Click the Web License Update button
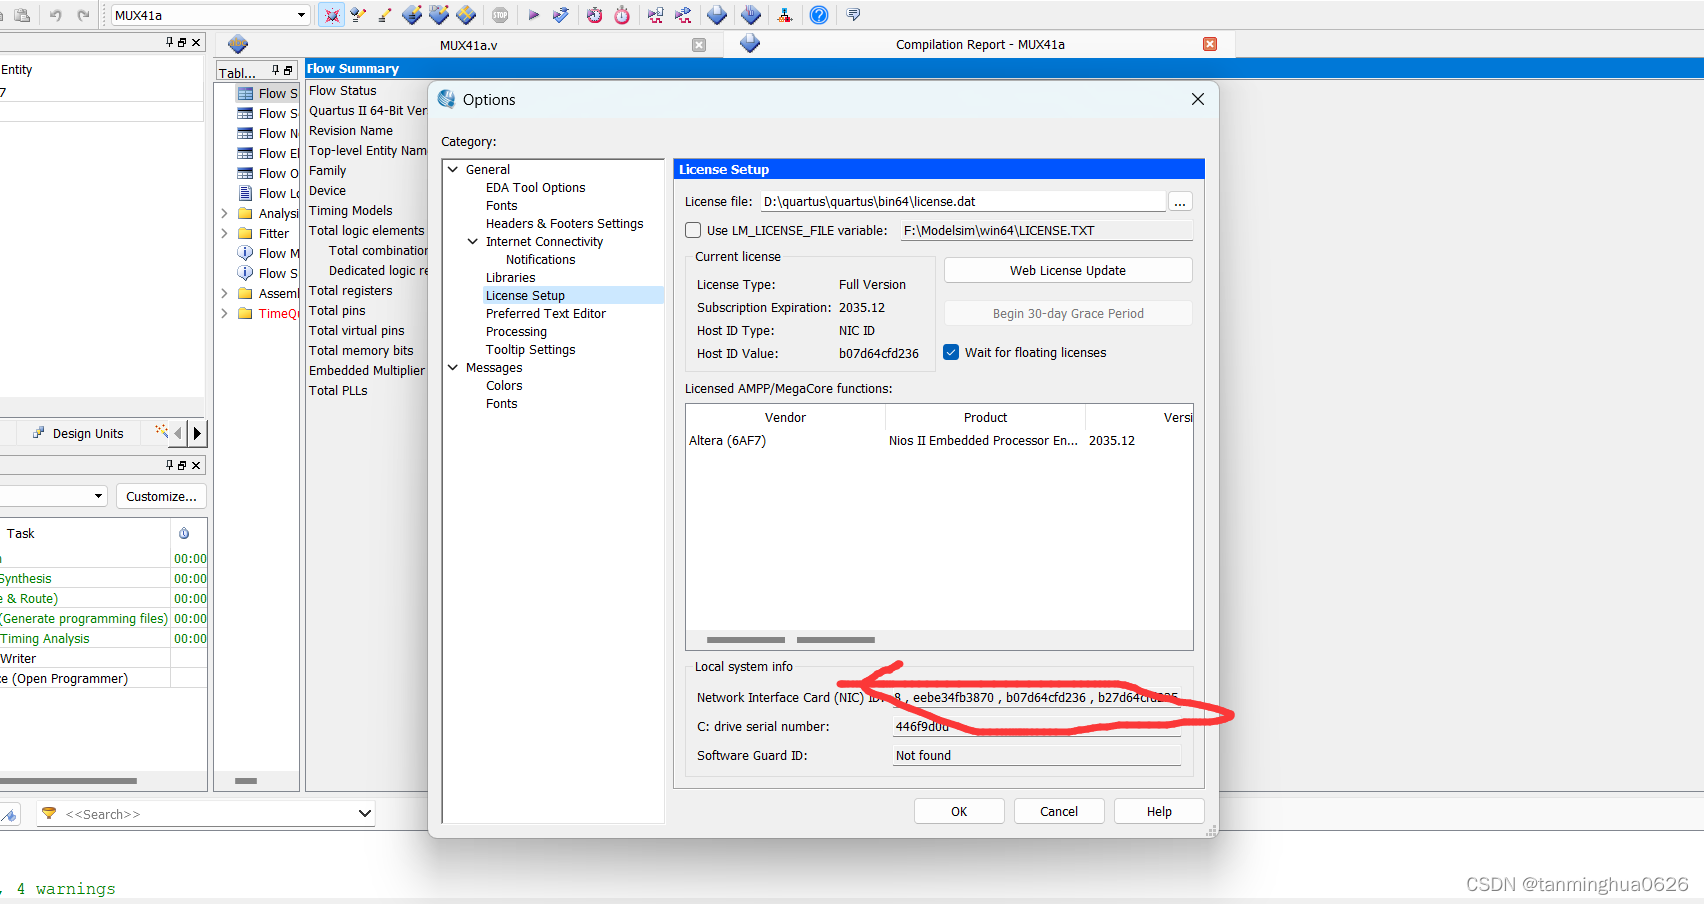The image size is (1704, 904). [1068, 270]
